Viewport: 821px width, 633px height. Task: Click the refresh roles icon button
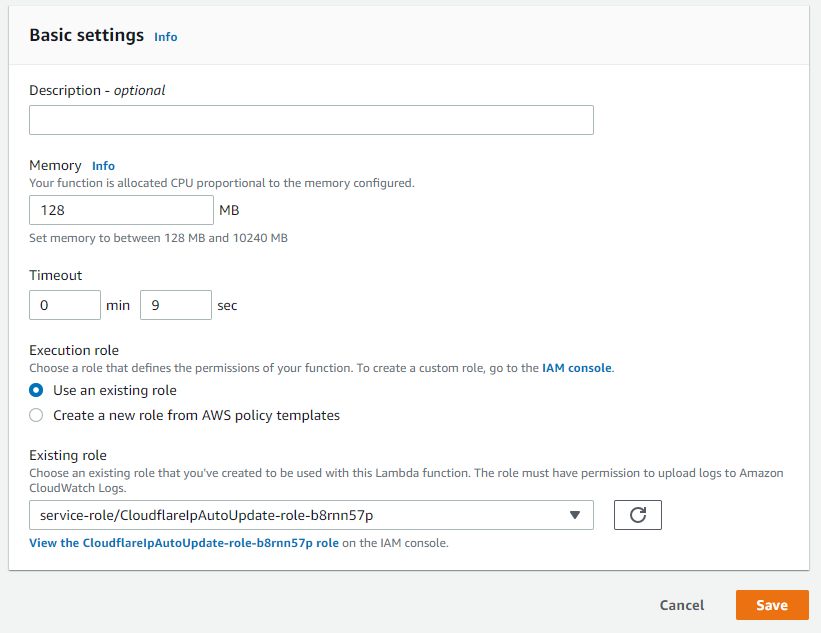637,515
